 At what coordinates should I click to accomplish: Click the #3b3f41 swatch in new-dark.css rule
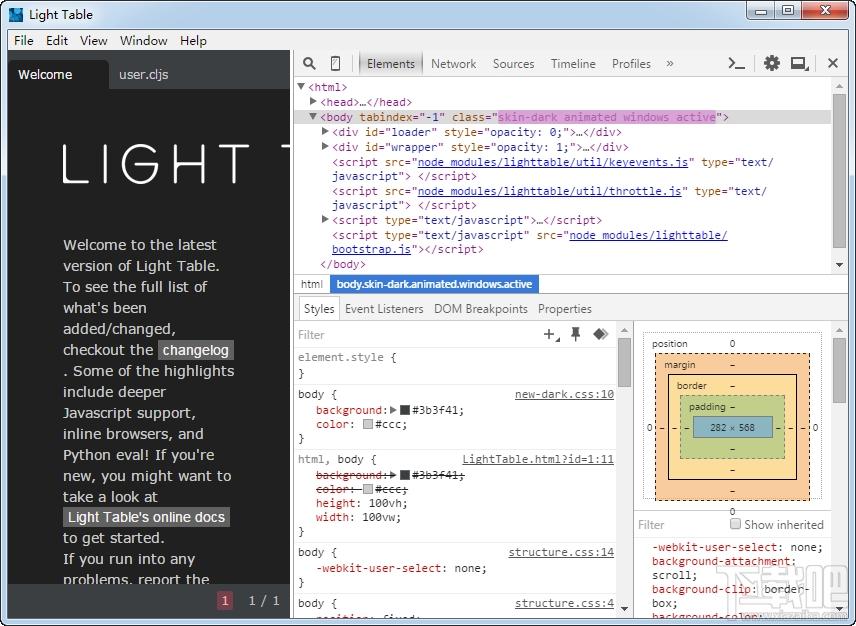405,409
